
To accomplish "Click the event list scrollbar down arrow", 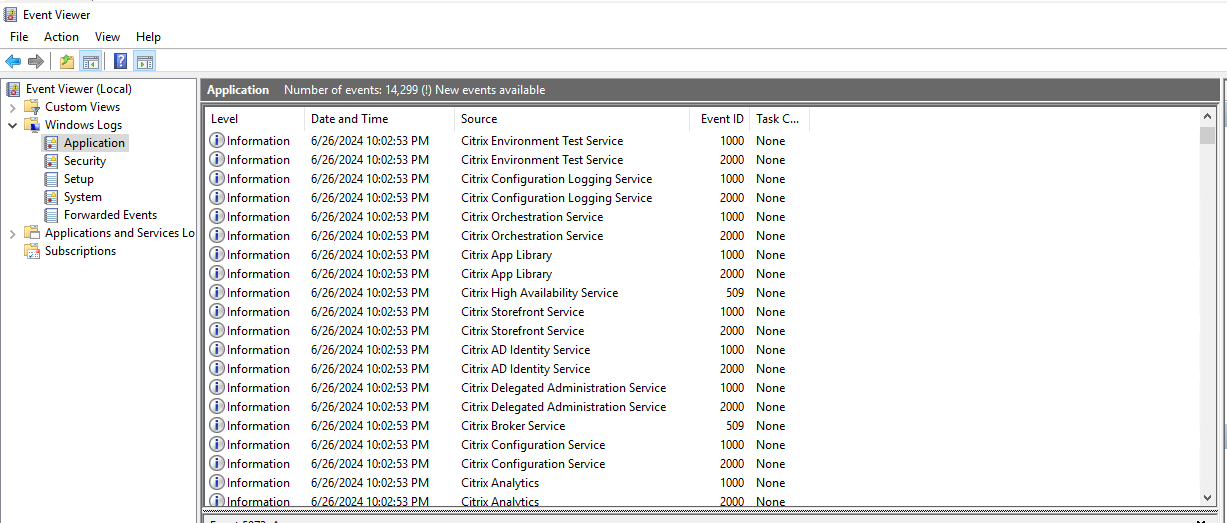I will click(x=1208, y=497).
